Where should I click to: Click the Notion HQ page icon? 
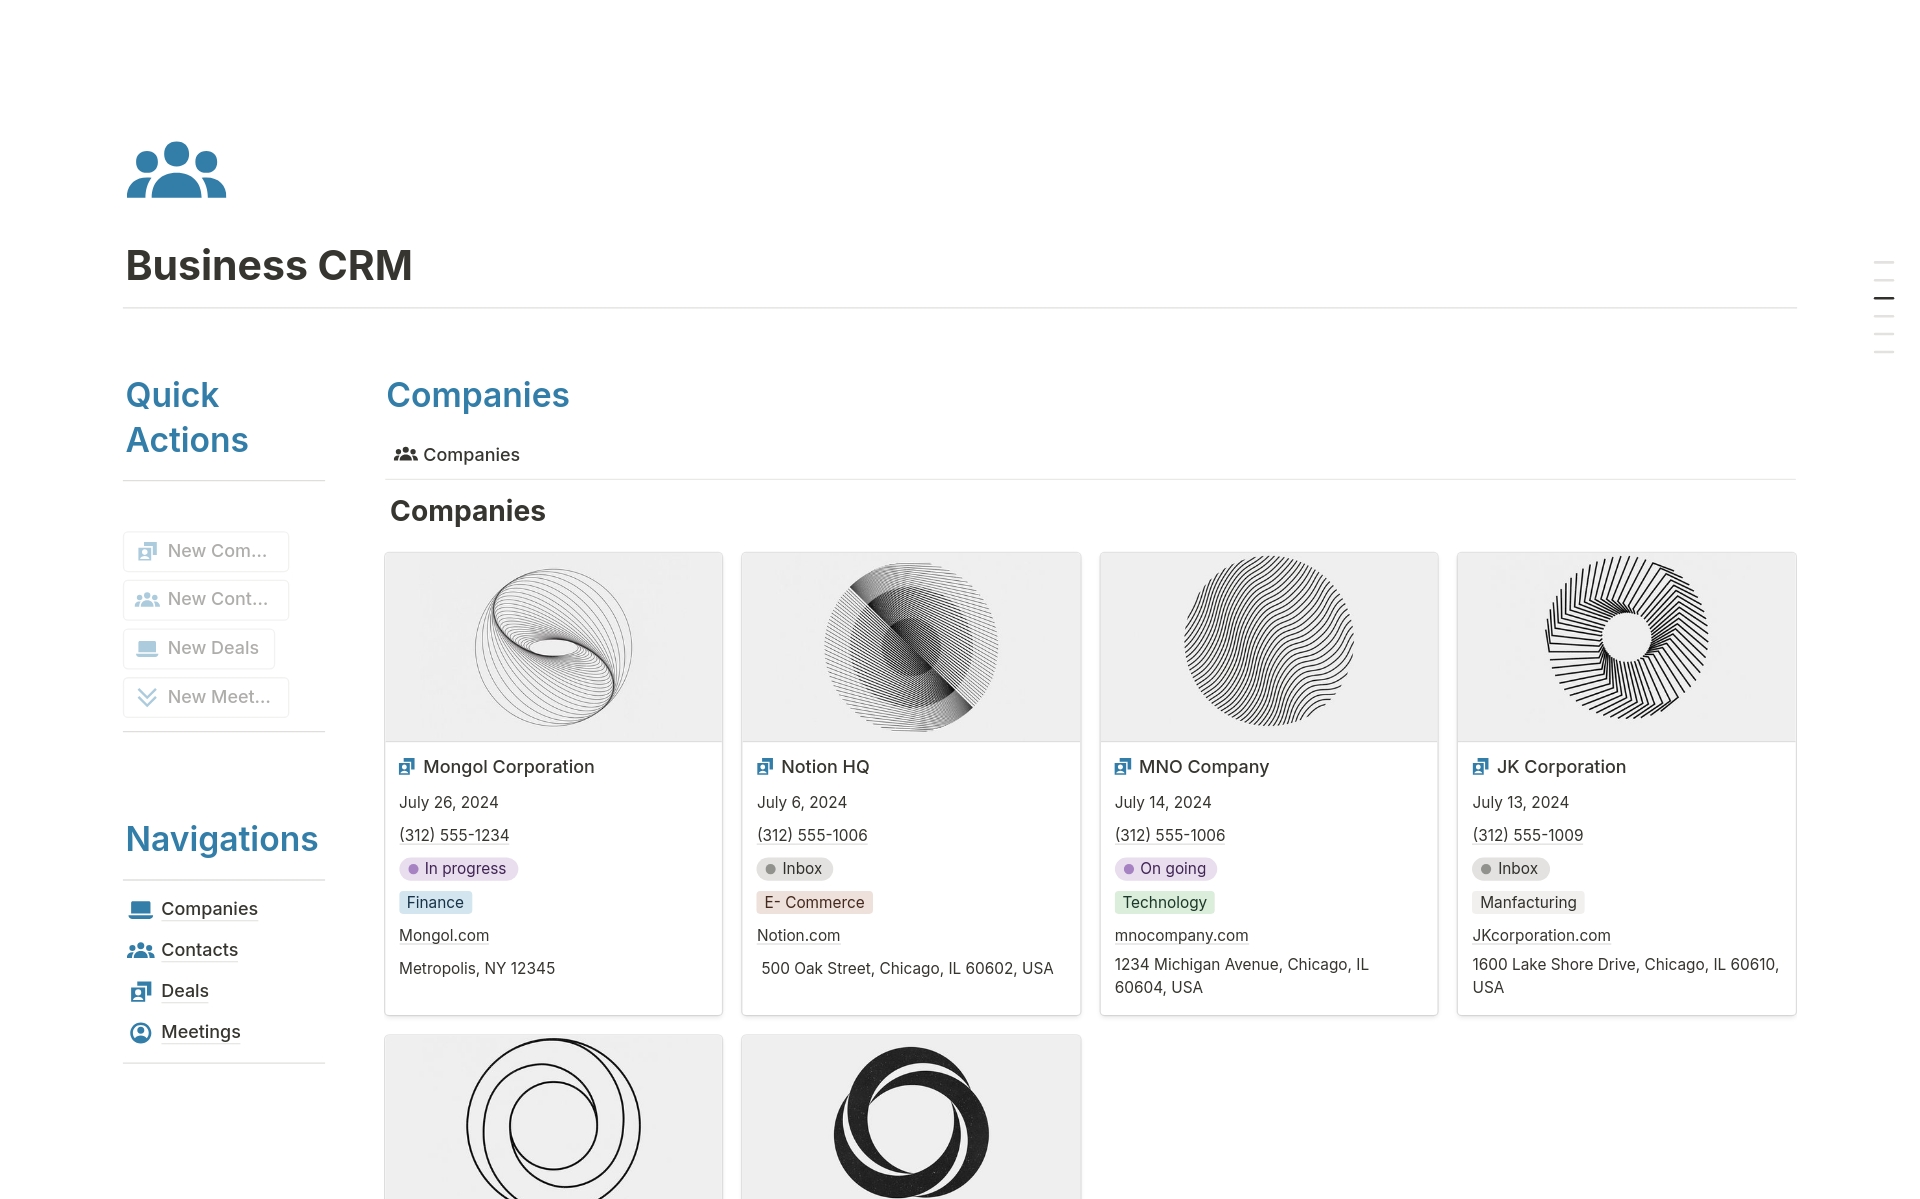click(x=765, y=767)
